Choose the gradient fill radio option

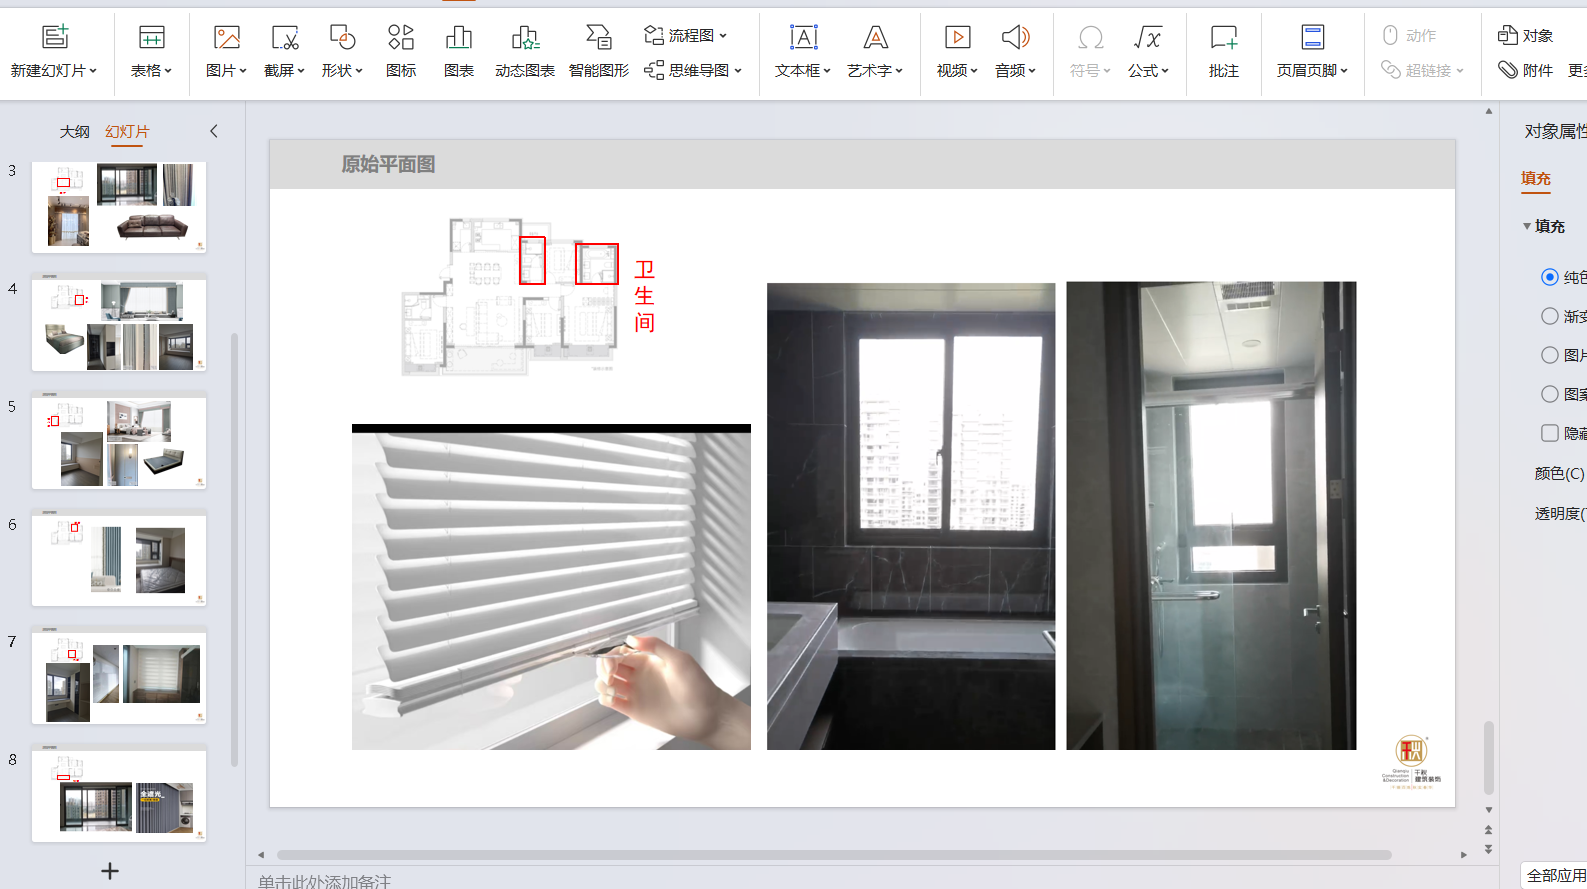[1549, 316]
